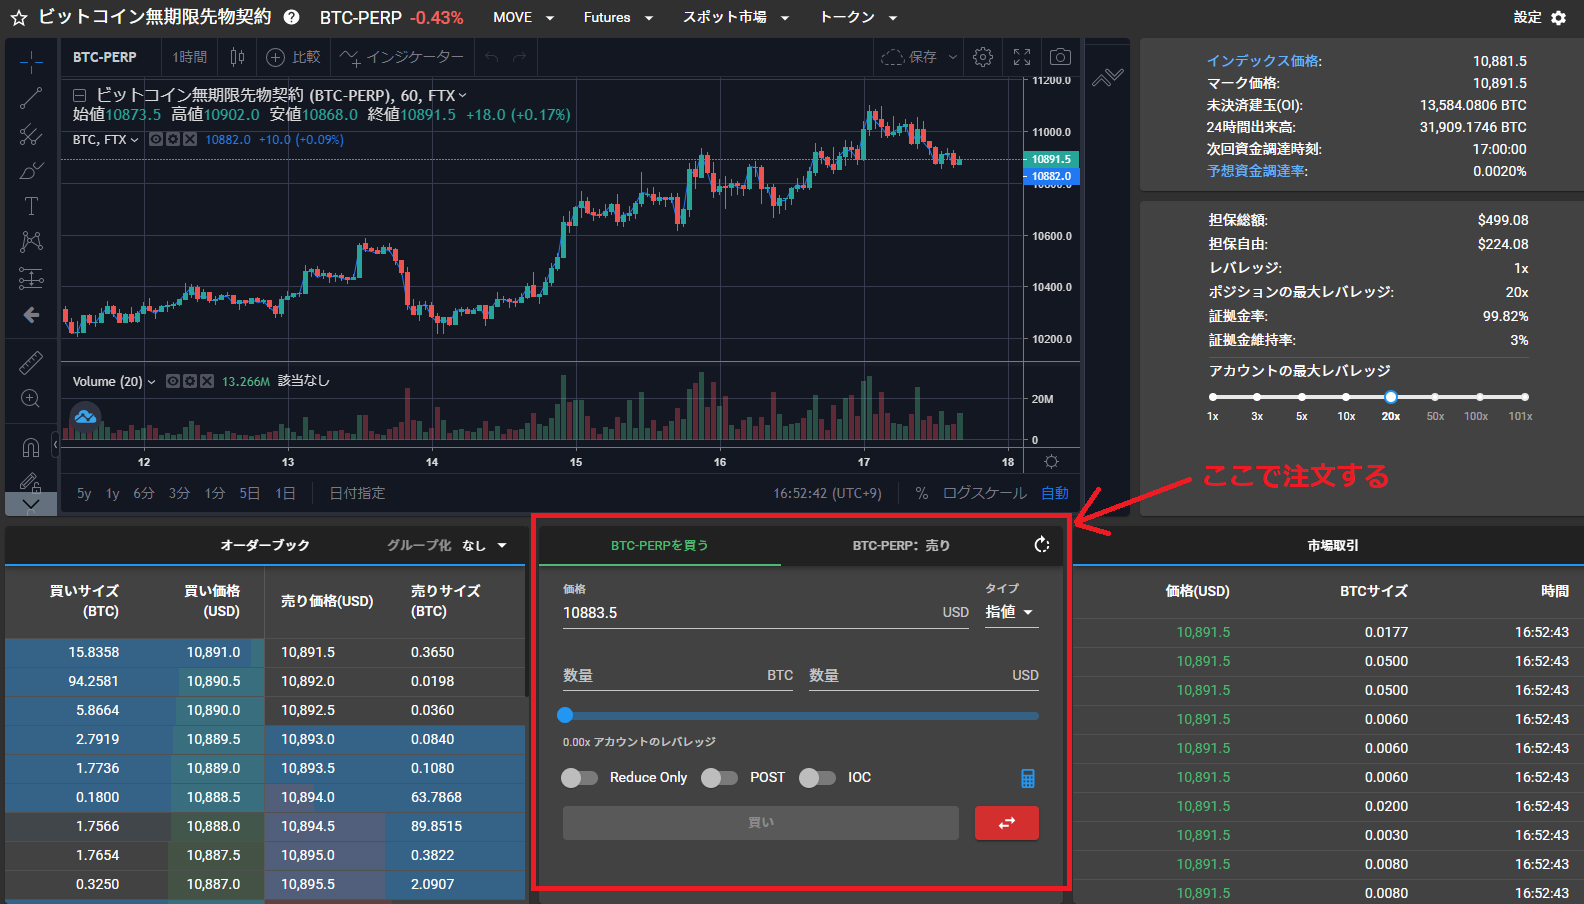
Task: Set account max leverage to 10x
Action: click(x=1346, y=397)
